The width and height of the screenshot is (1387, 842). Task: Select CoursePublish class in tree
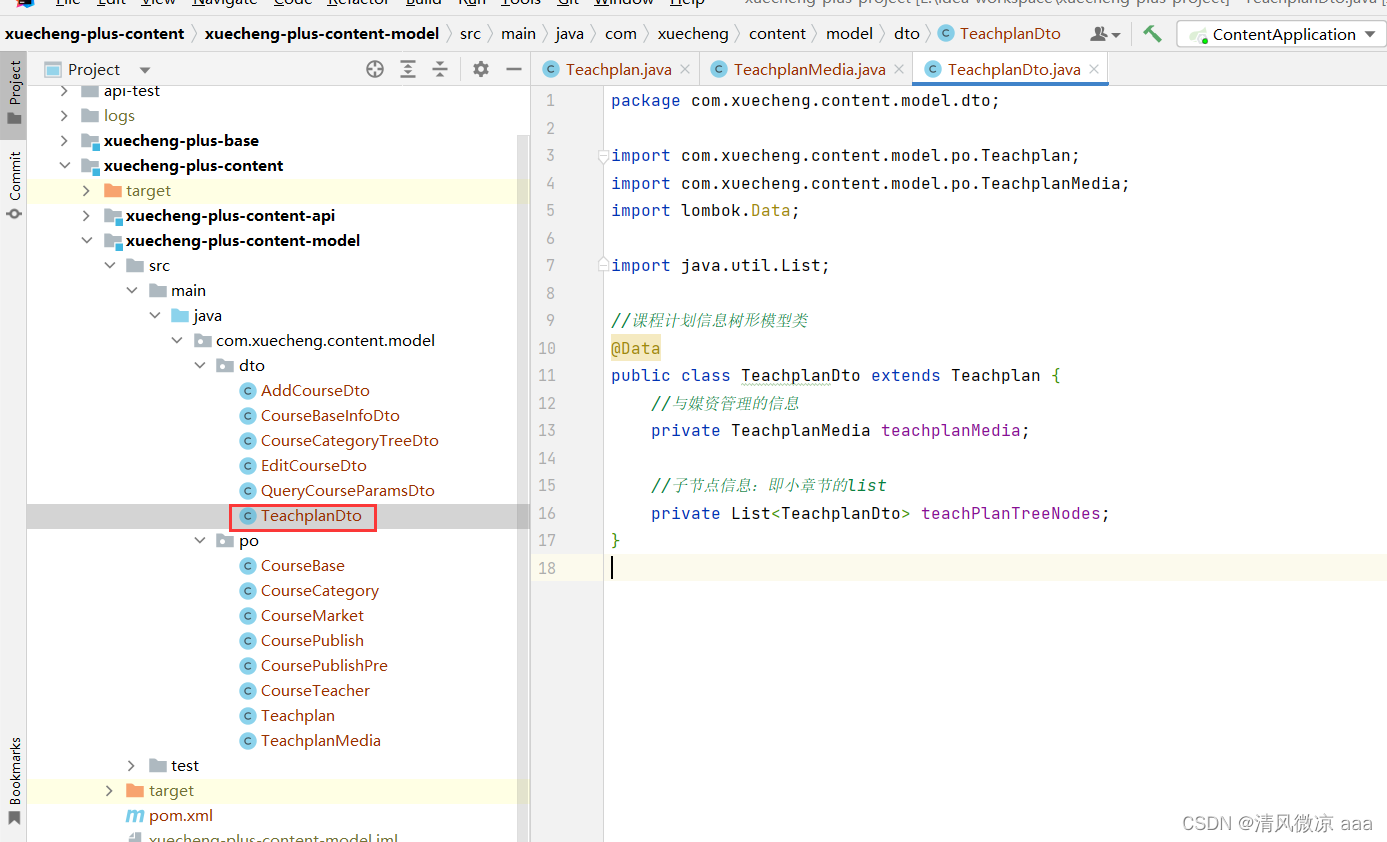point(312,640)
